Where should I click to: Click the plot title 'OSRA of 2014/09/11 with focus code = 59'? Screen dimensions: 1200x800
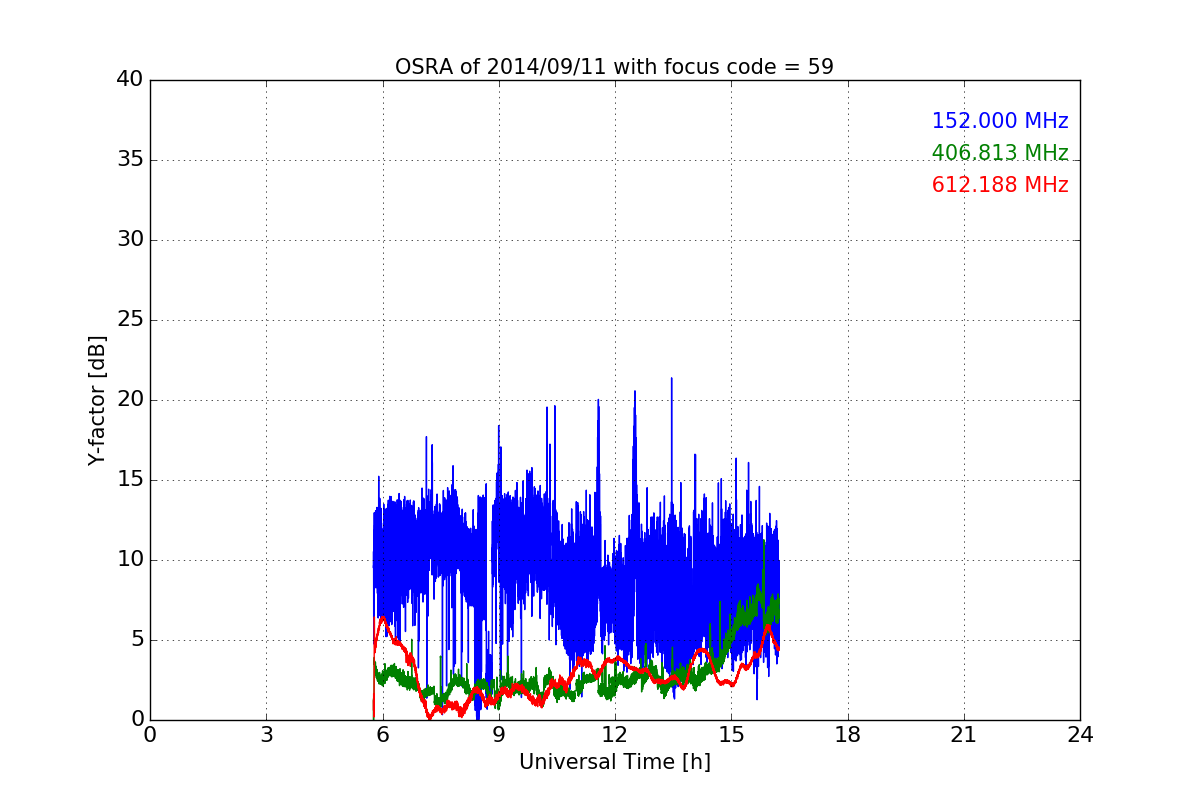pos(614,67)
